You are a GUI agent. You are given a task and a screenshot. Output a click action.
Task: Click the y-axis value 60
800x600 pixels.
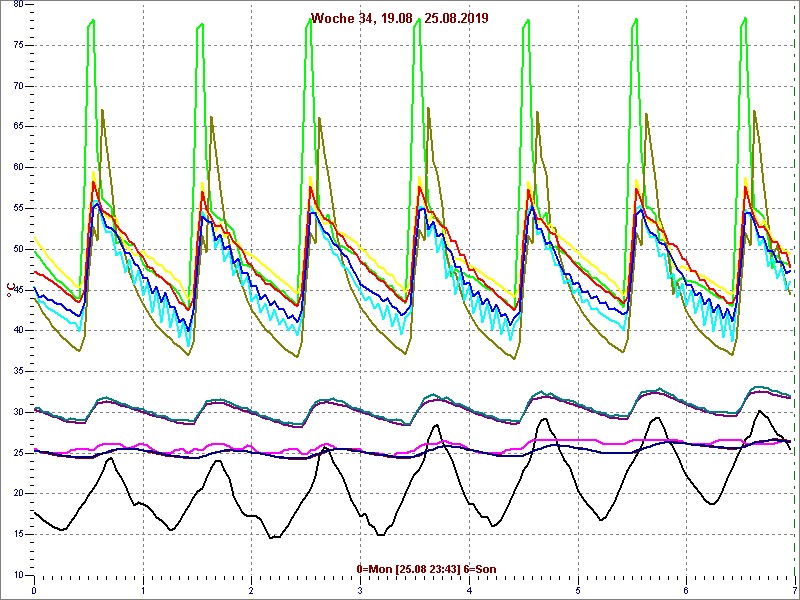[17, 167]
